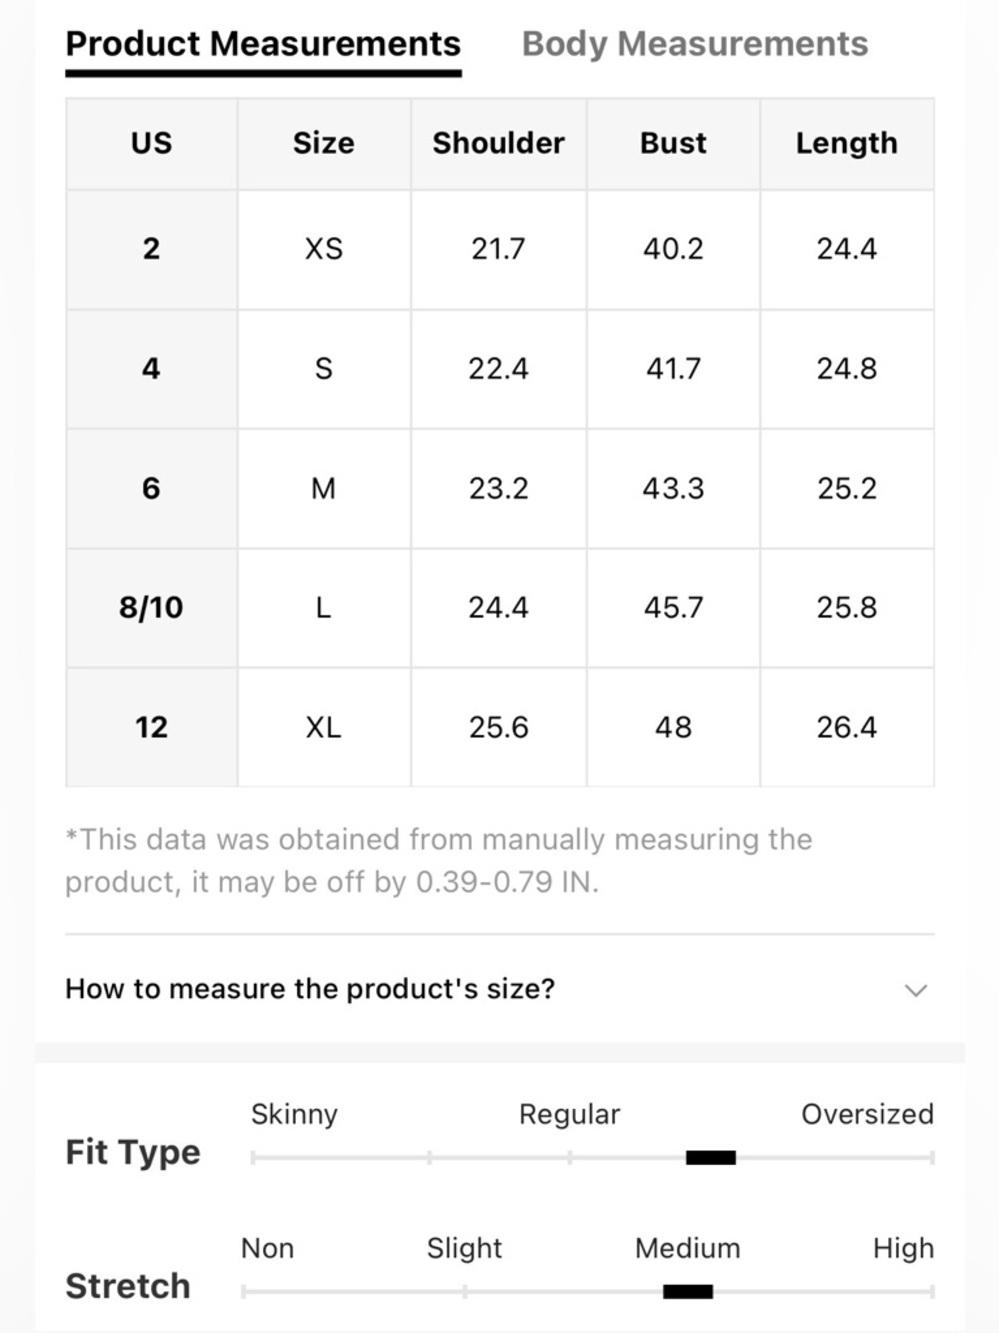The width and height of the screenshot is (999, 1333).
Task: Click the Skinny fit label
Action: [294, 1114]
